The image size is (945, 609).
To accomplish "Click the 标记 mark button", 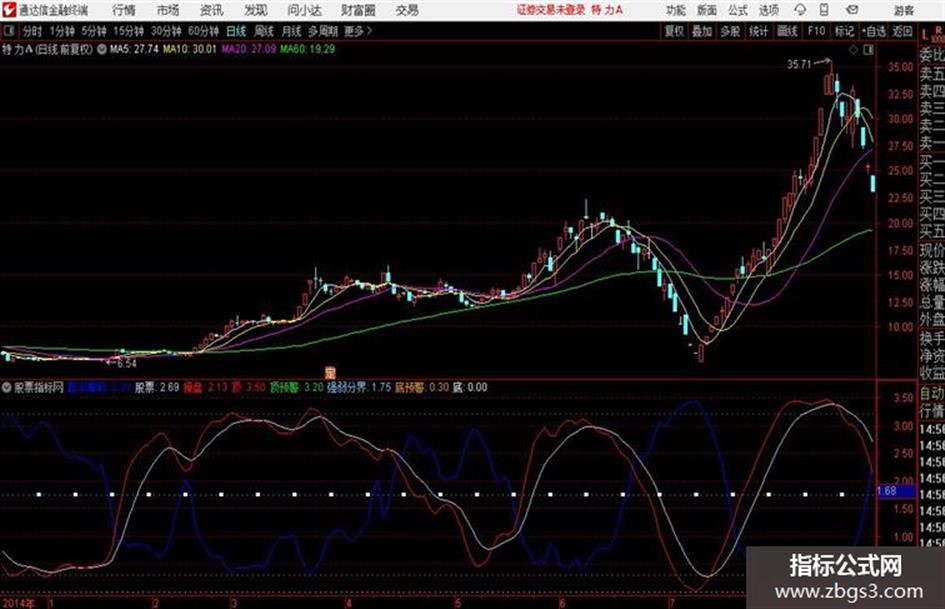I will coord(844,31).
